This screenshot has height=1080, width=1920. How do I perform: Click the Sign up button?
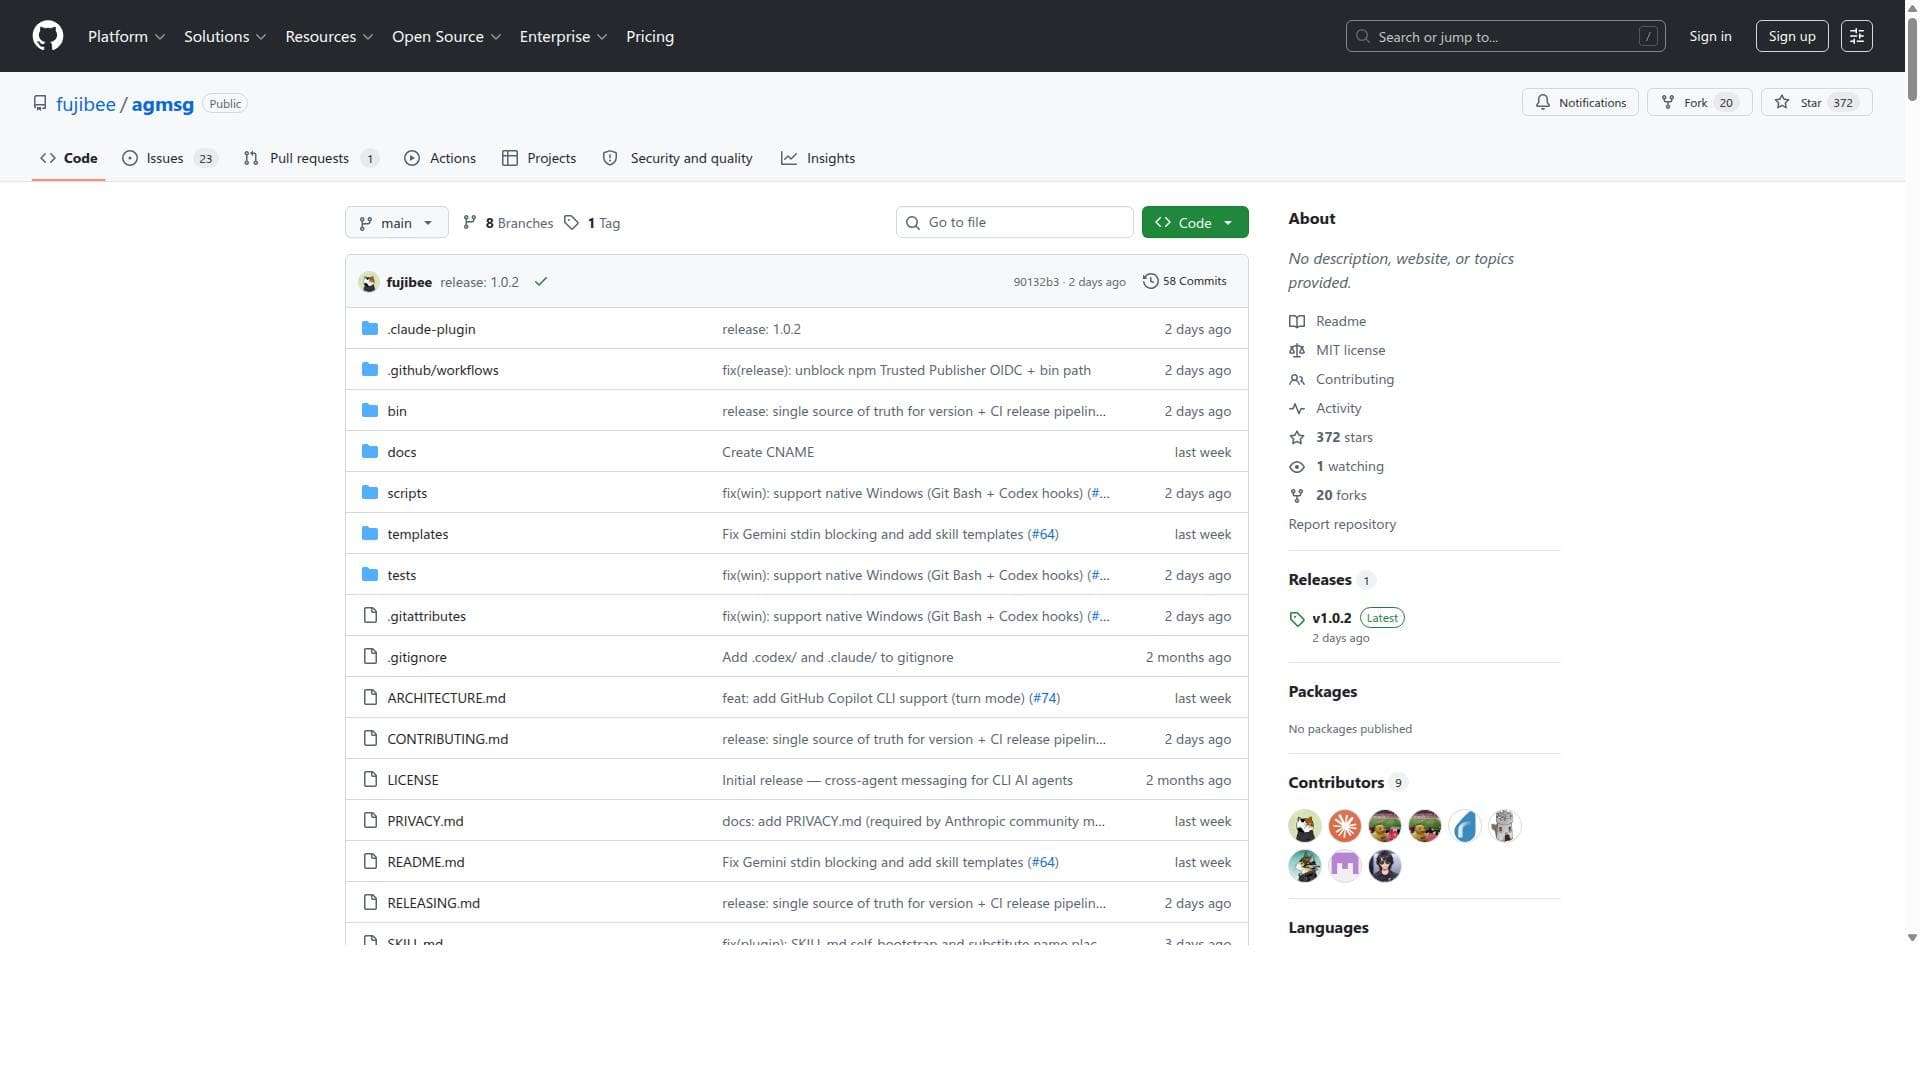1792,36
